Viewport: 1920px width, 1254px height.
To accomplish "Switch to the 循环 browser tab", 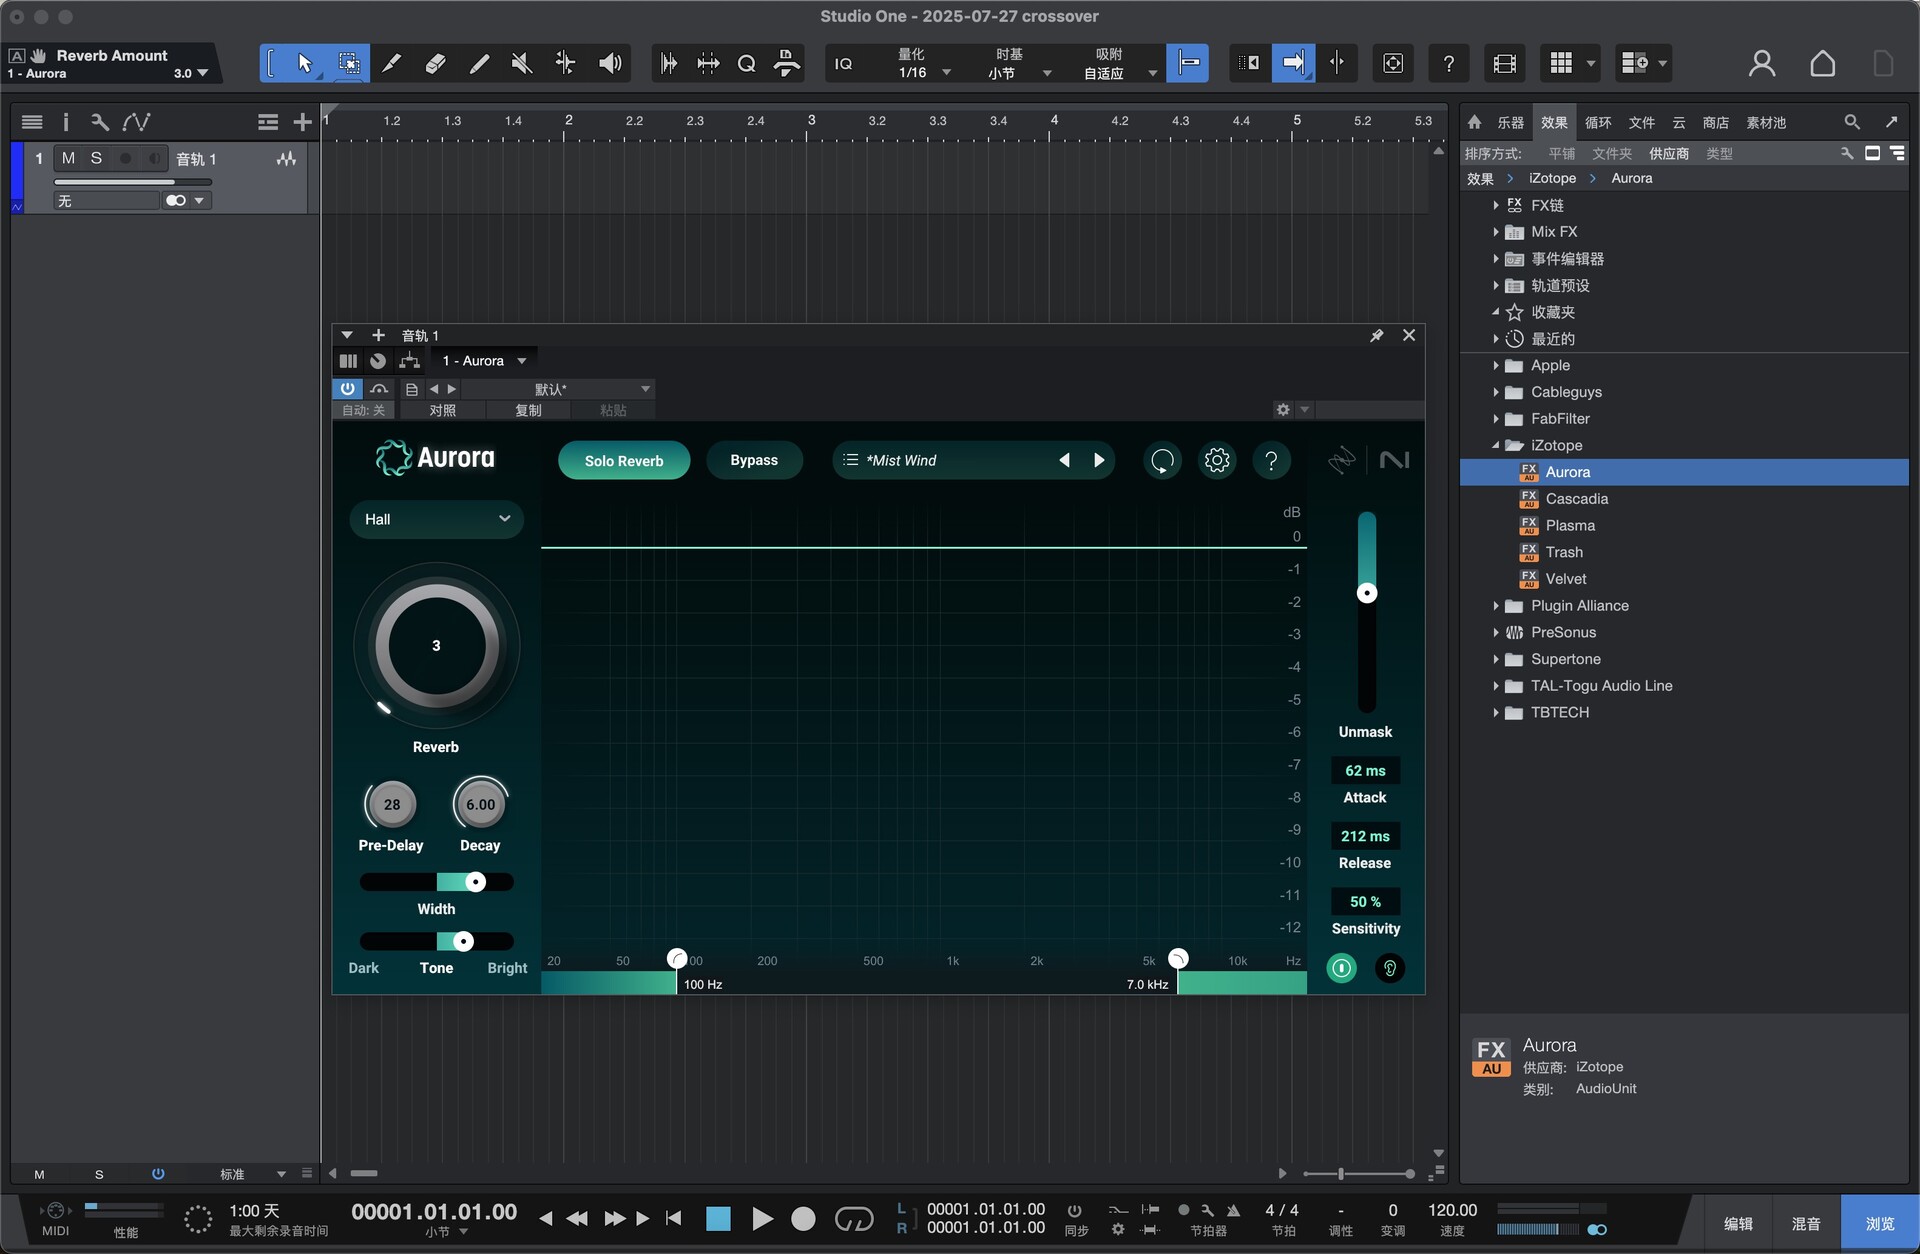I will point(1598,122).
